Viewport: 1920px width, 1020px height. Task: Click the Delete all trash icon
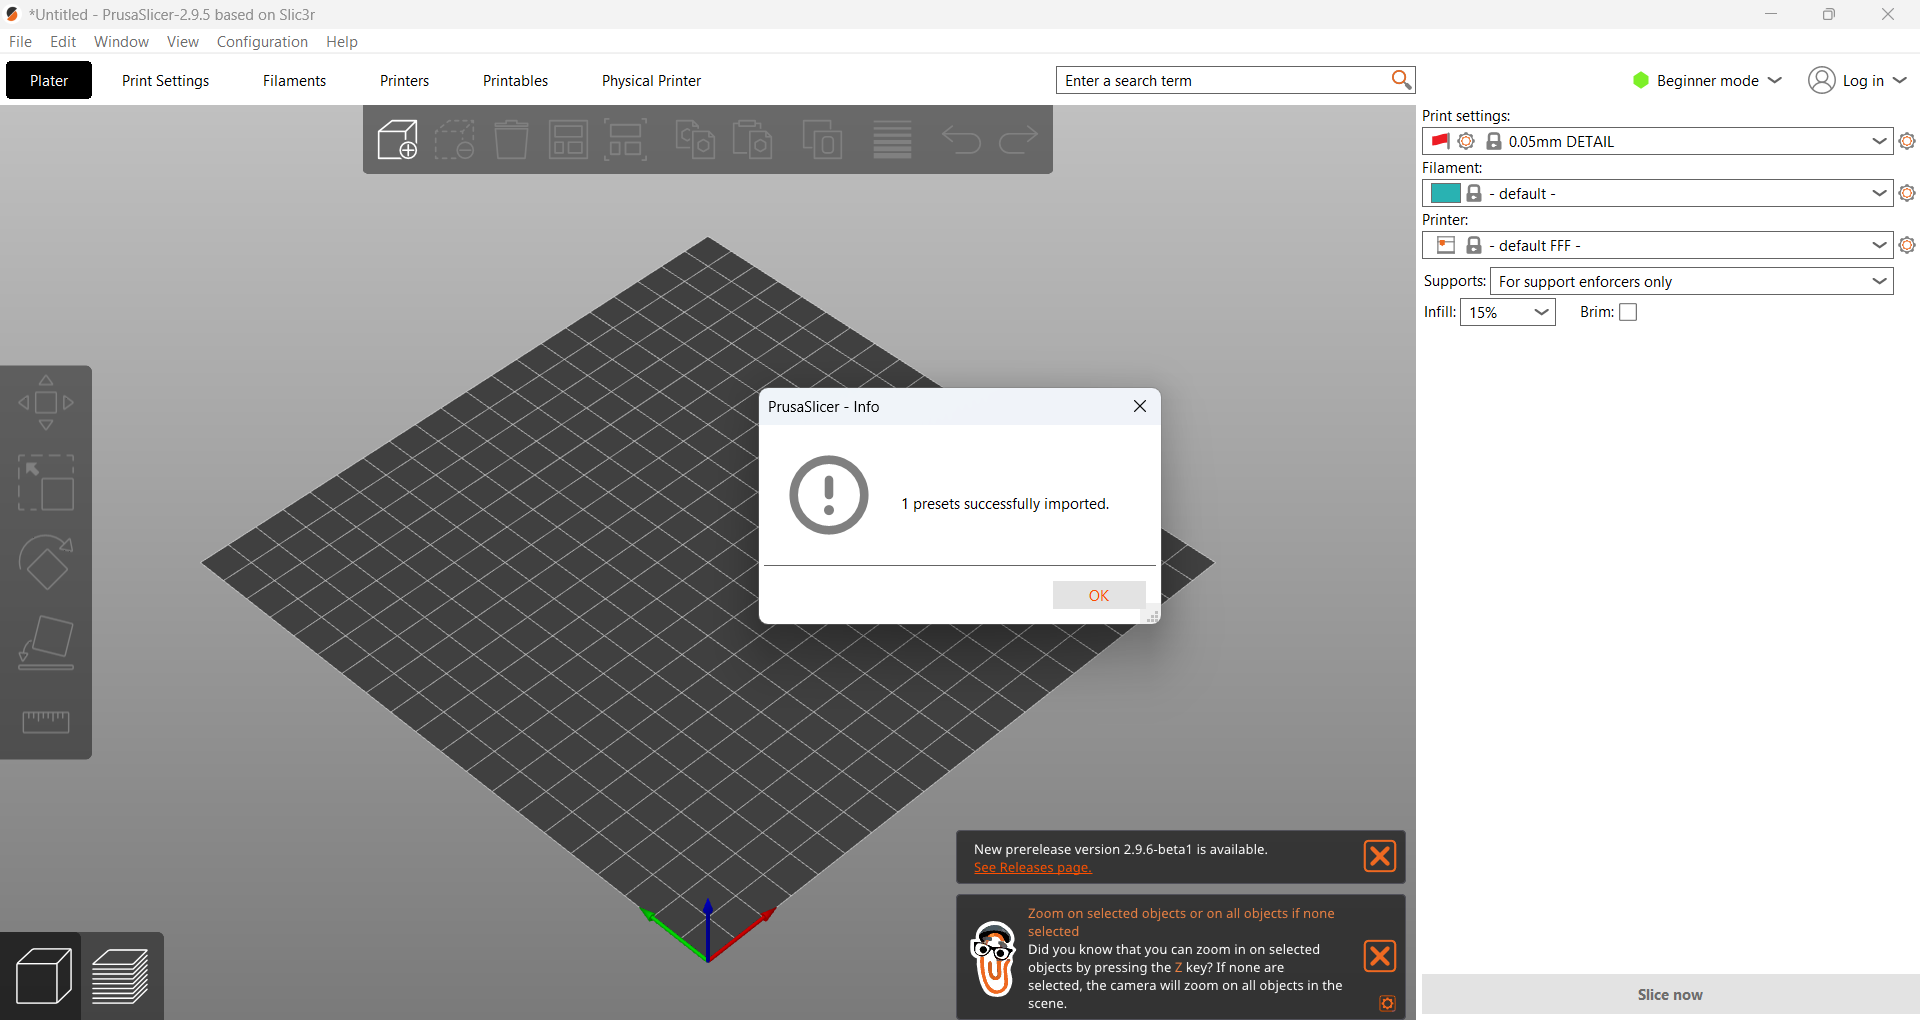(x=511, y=140)
